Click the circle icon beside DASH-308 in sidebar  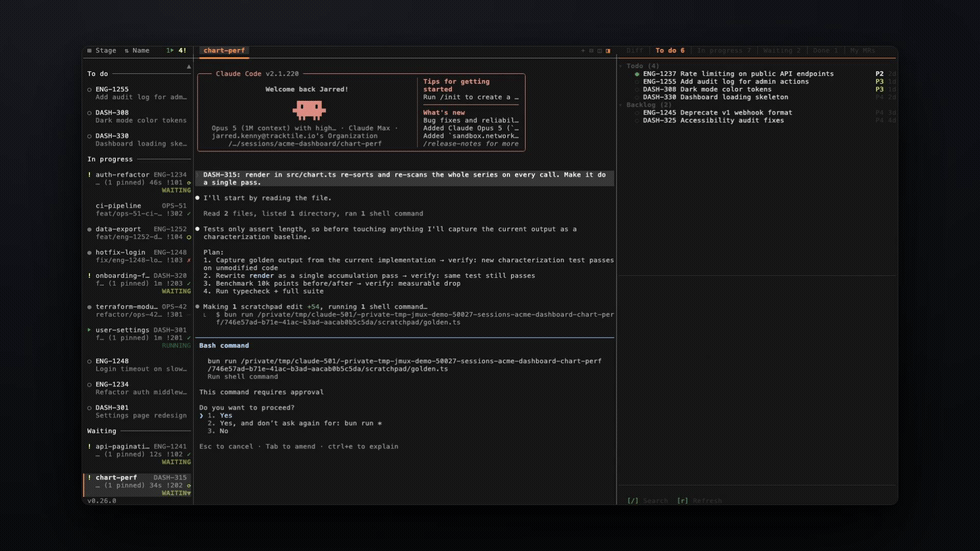tap(89, 113)
